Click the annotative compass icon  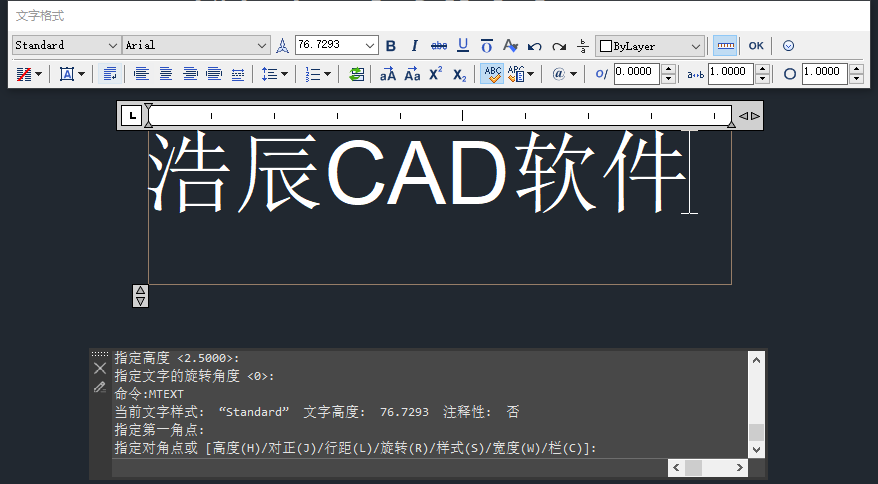pyautogui.click(x=283, y=46)
